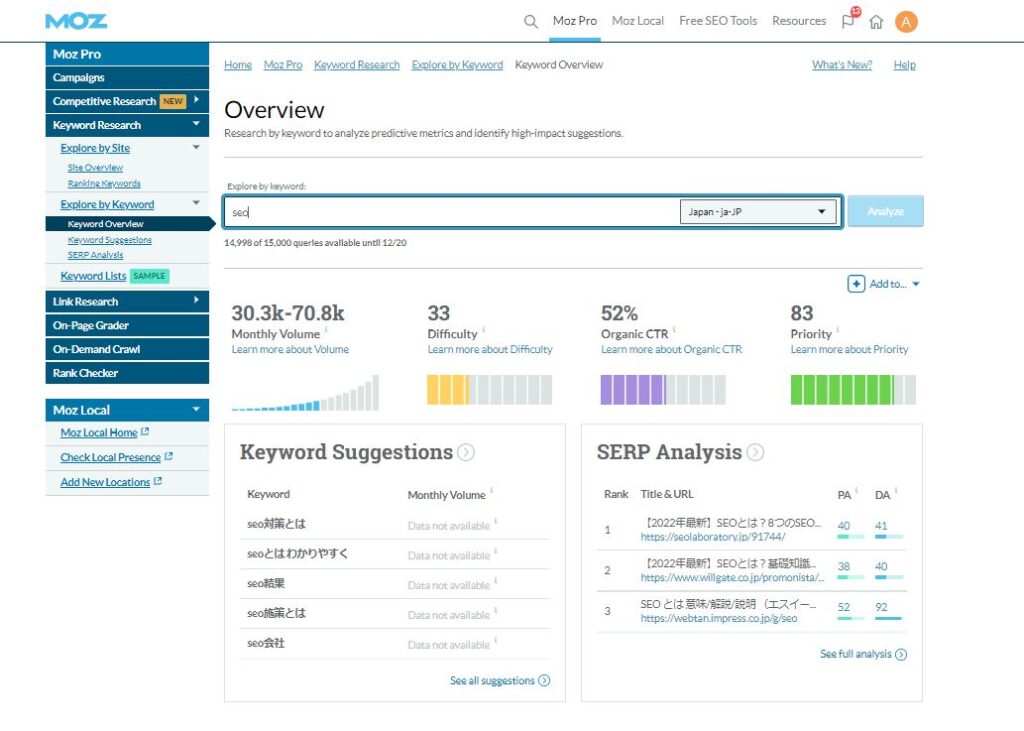Viewport: 1024px width, 731px height.
Task: Collapse Explore by Site arrow
Action: (196, 147)
